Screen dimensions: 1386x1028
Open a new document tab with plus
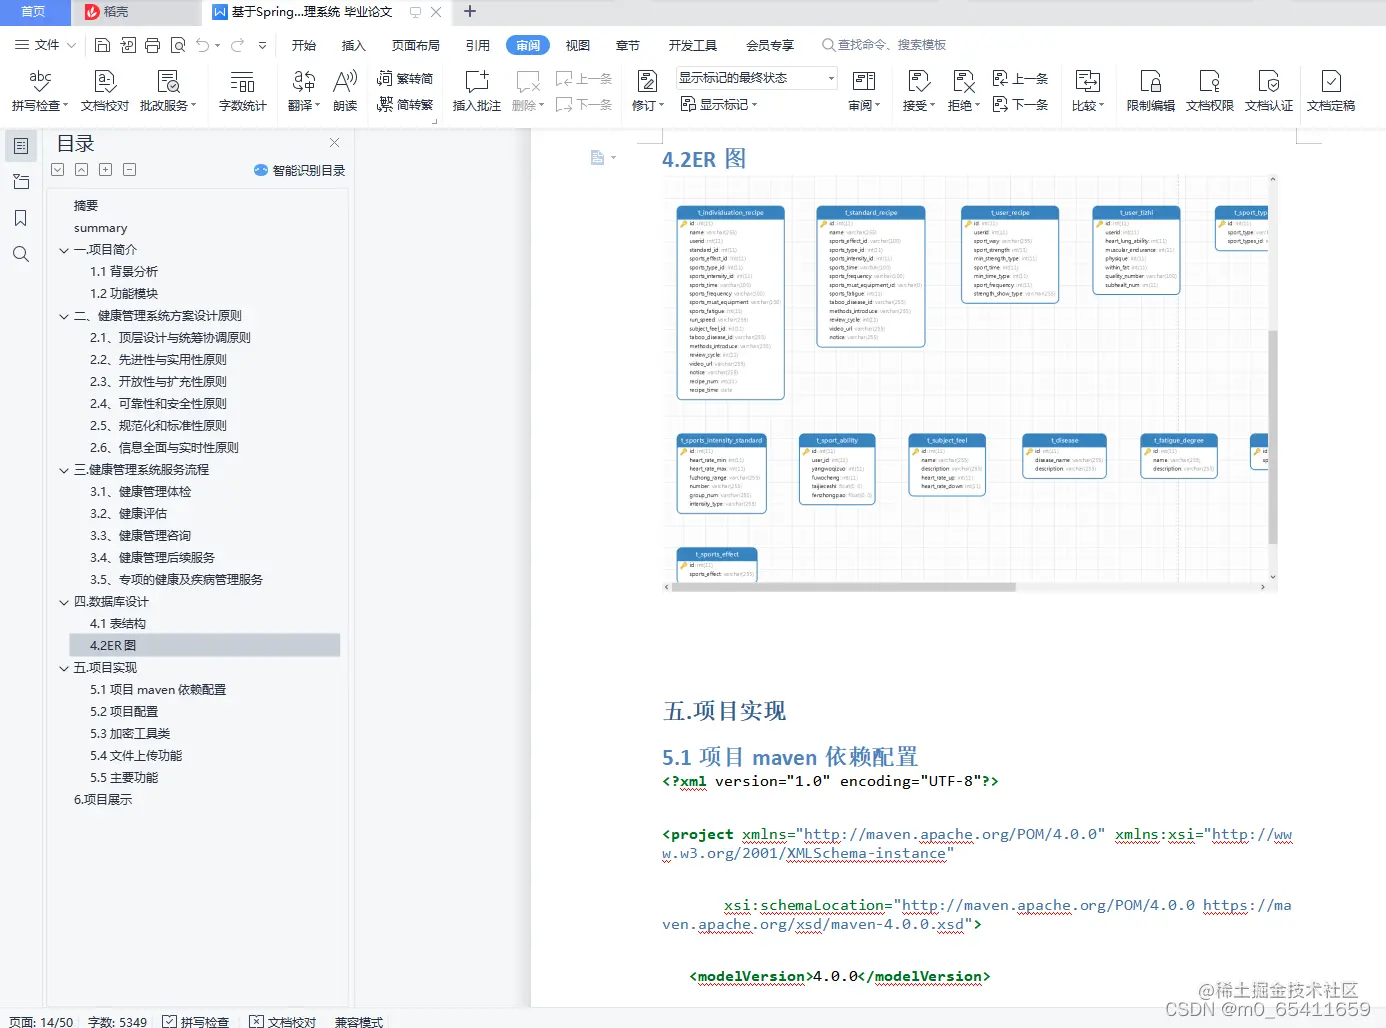470,12
